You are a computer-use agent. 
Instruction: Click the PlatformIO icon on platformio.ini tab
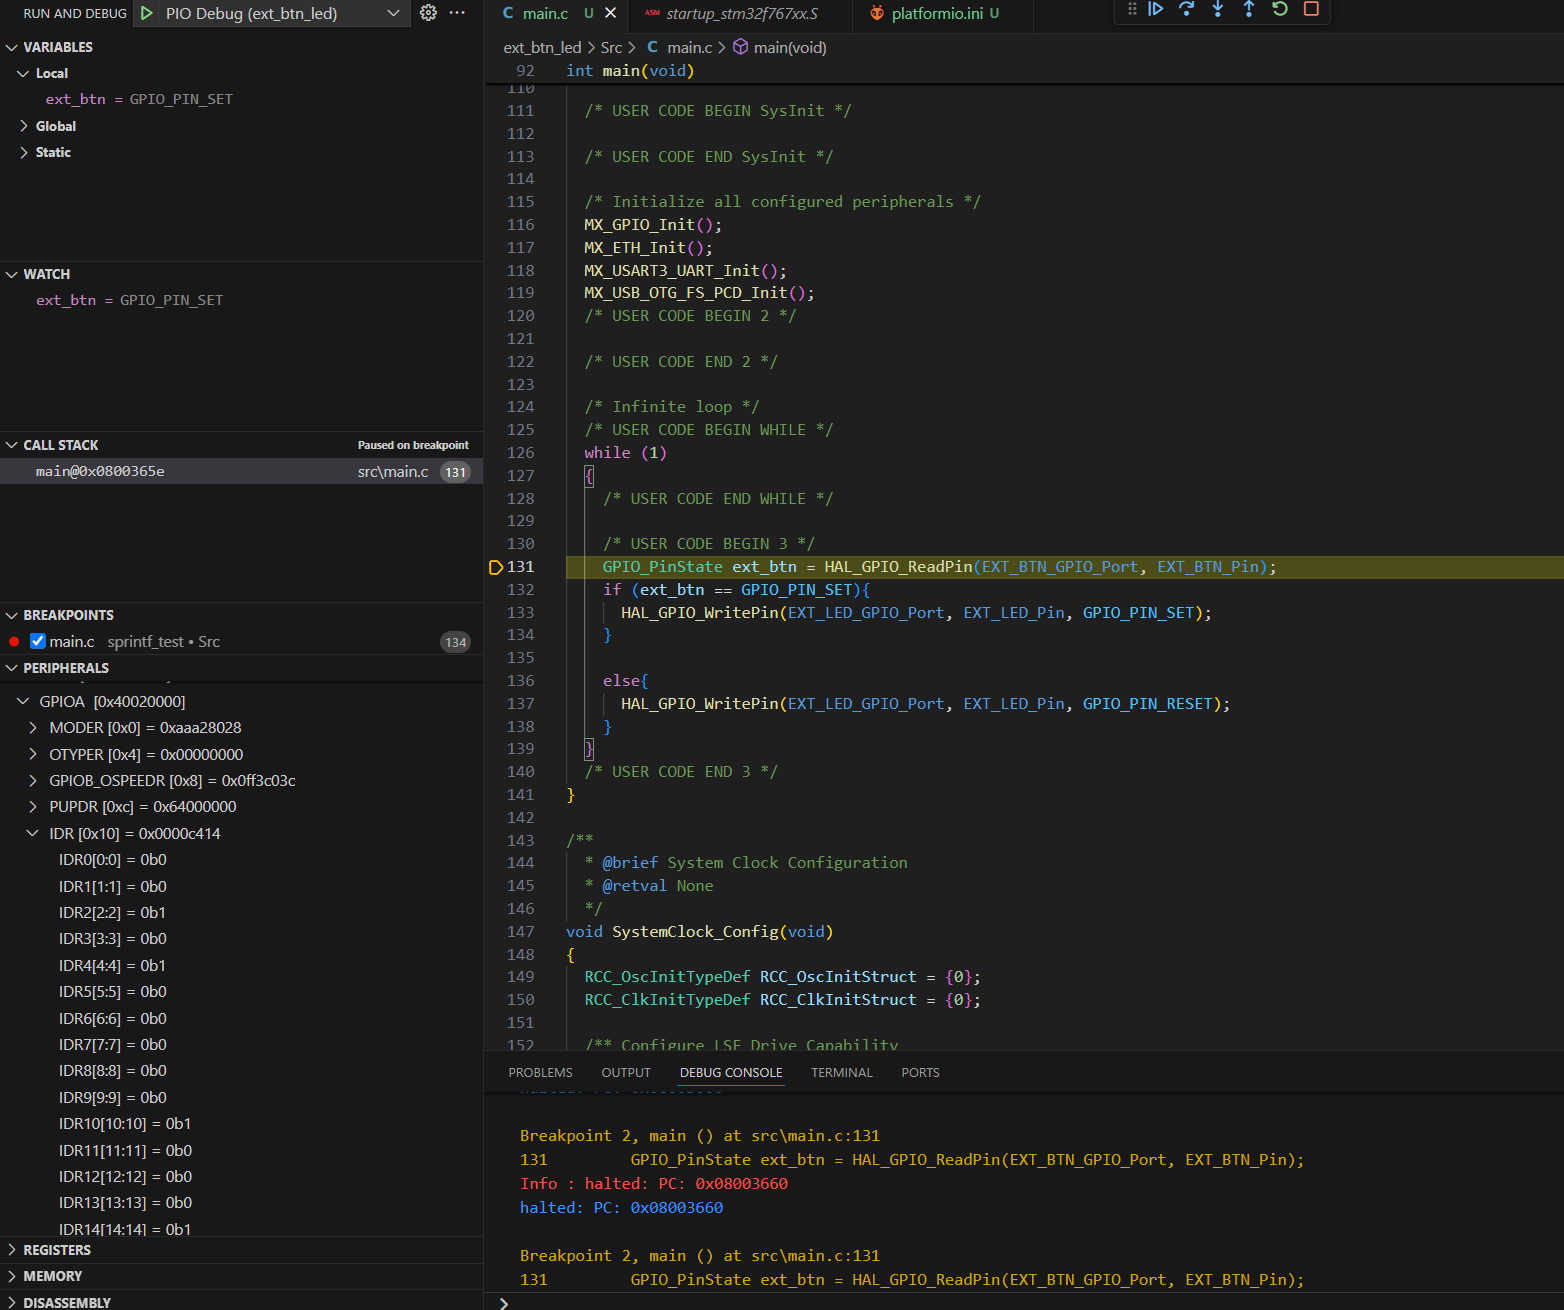pyautogui.click(x=877, y=13)
